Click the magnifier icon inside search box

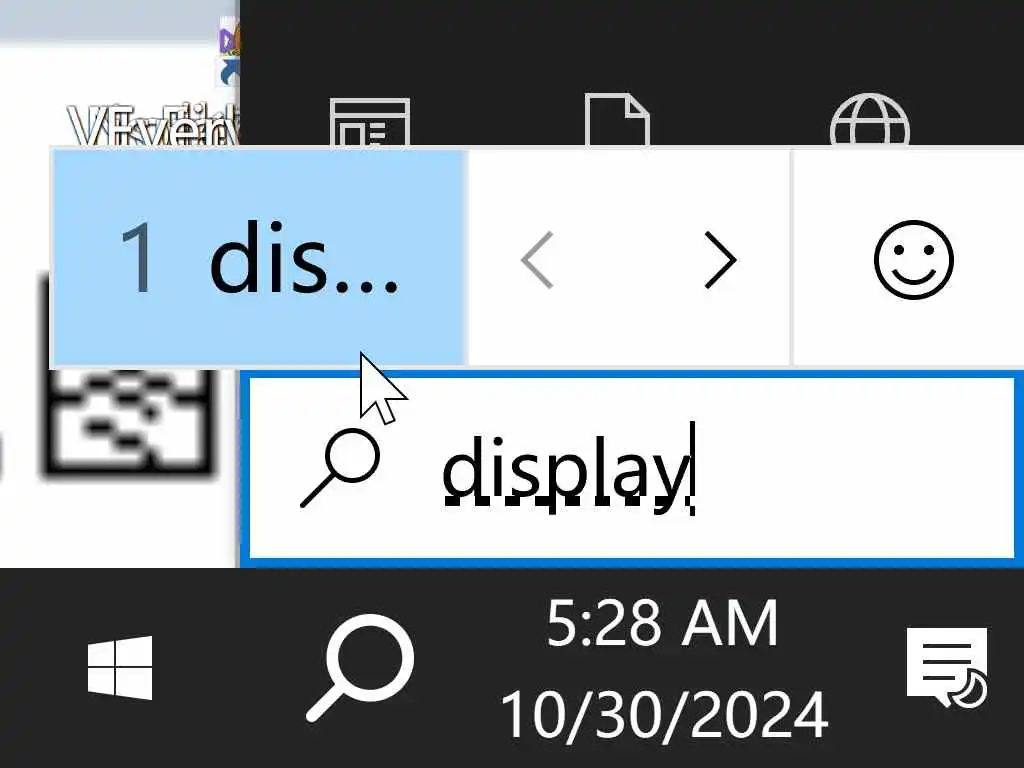(340, 468)
